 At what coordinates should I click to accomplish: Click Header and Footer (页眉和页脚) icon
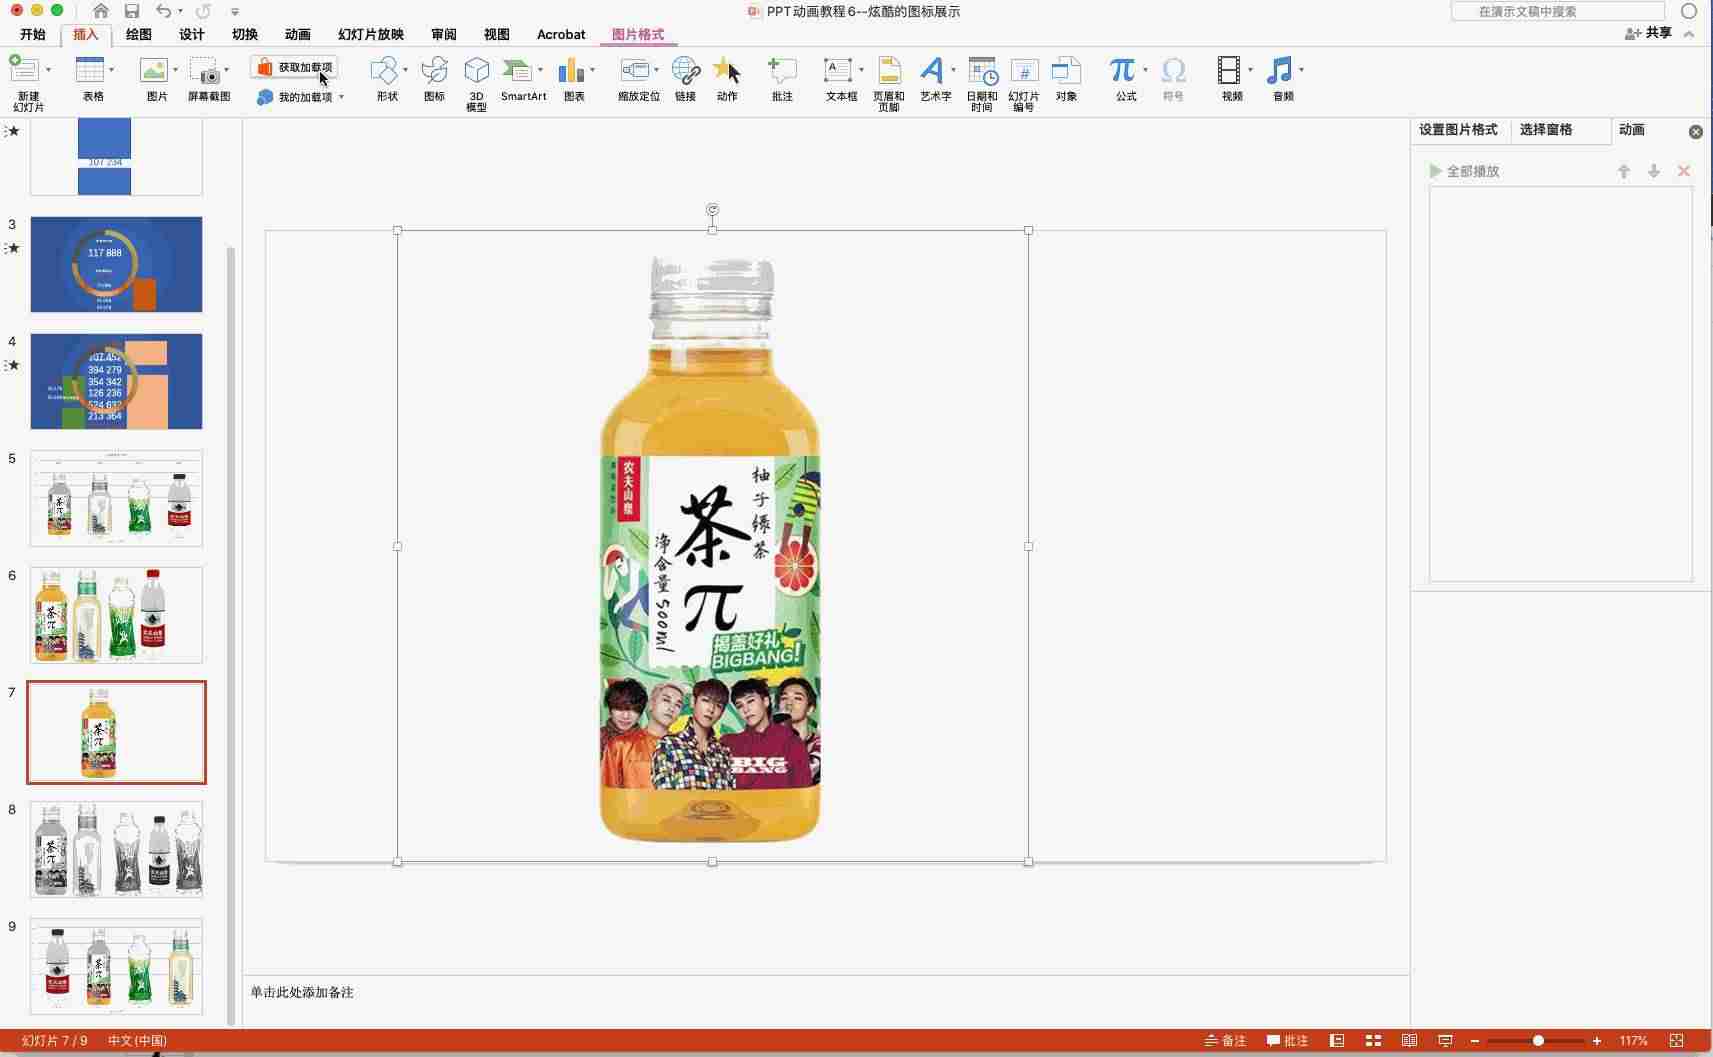coord(889,69)
